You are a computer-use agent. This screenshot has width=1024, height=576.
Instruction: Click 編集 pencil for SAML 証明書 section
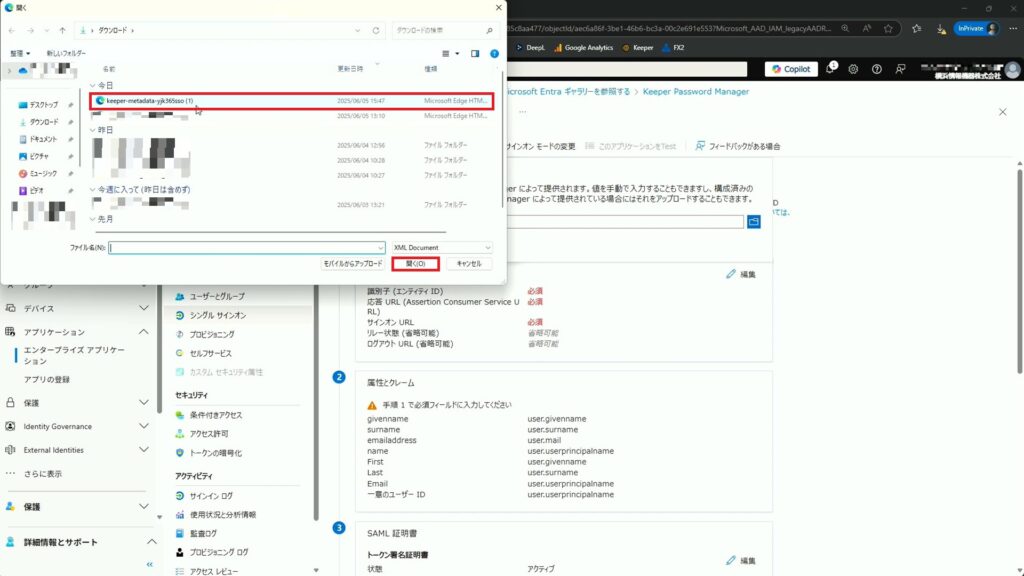[x=741, y=560]
